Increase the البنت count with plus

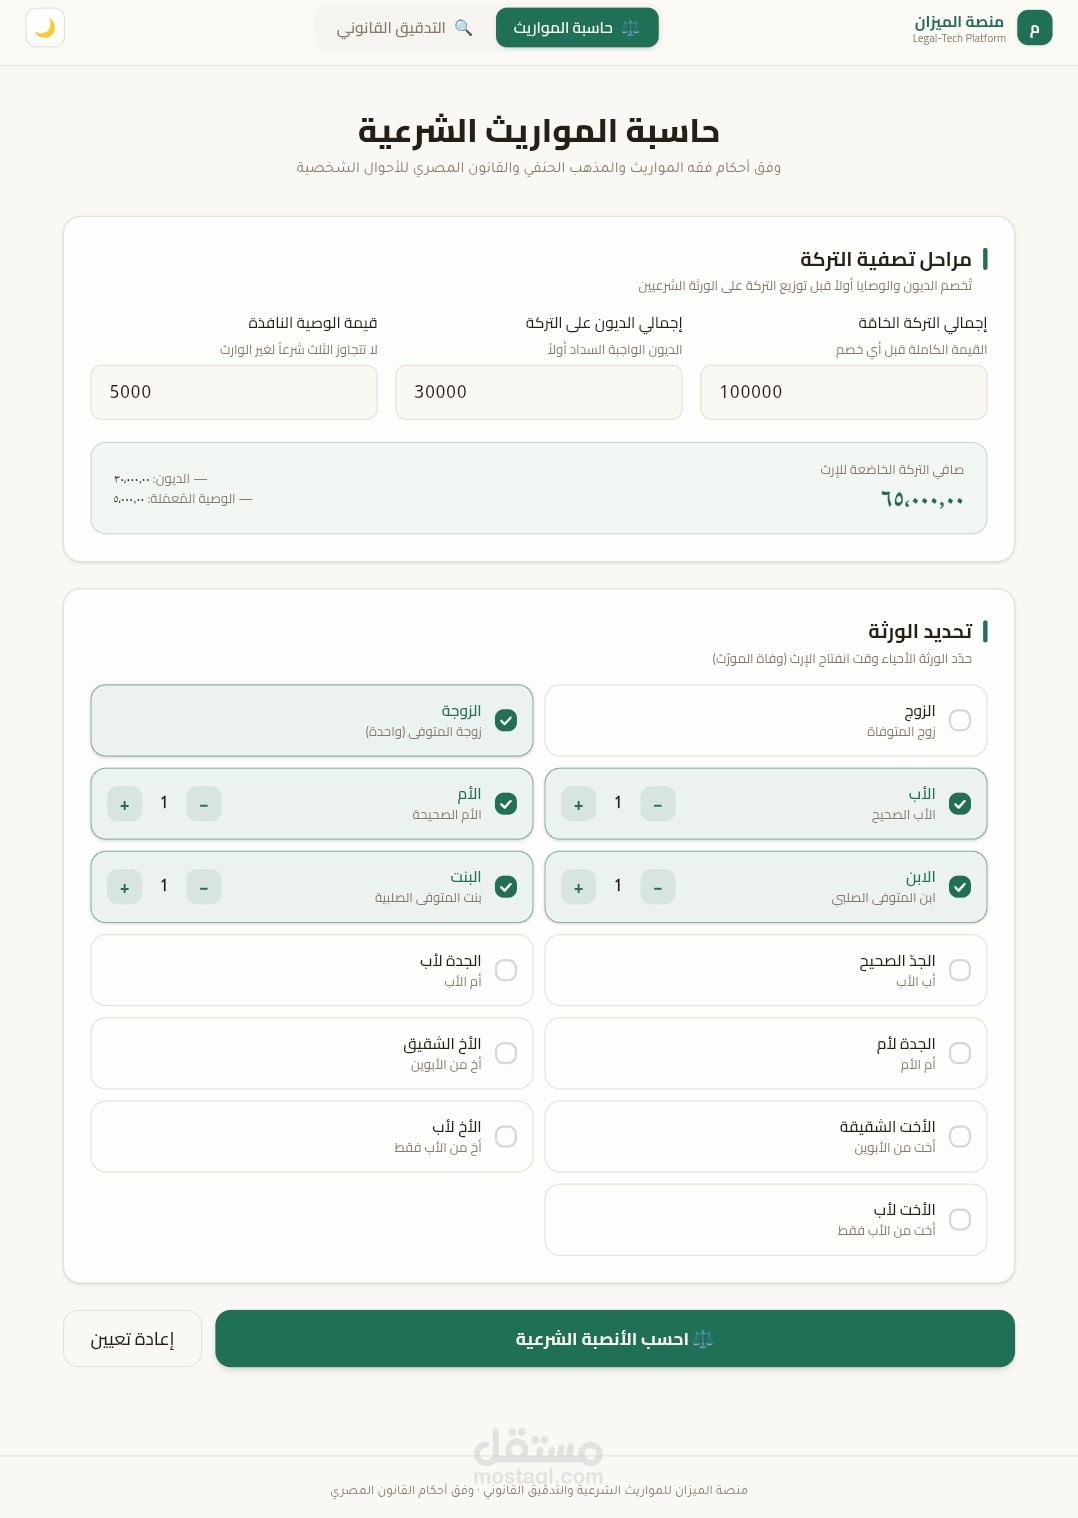(125, 887)
